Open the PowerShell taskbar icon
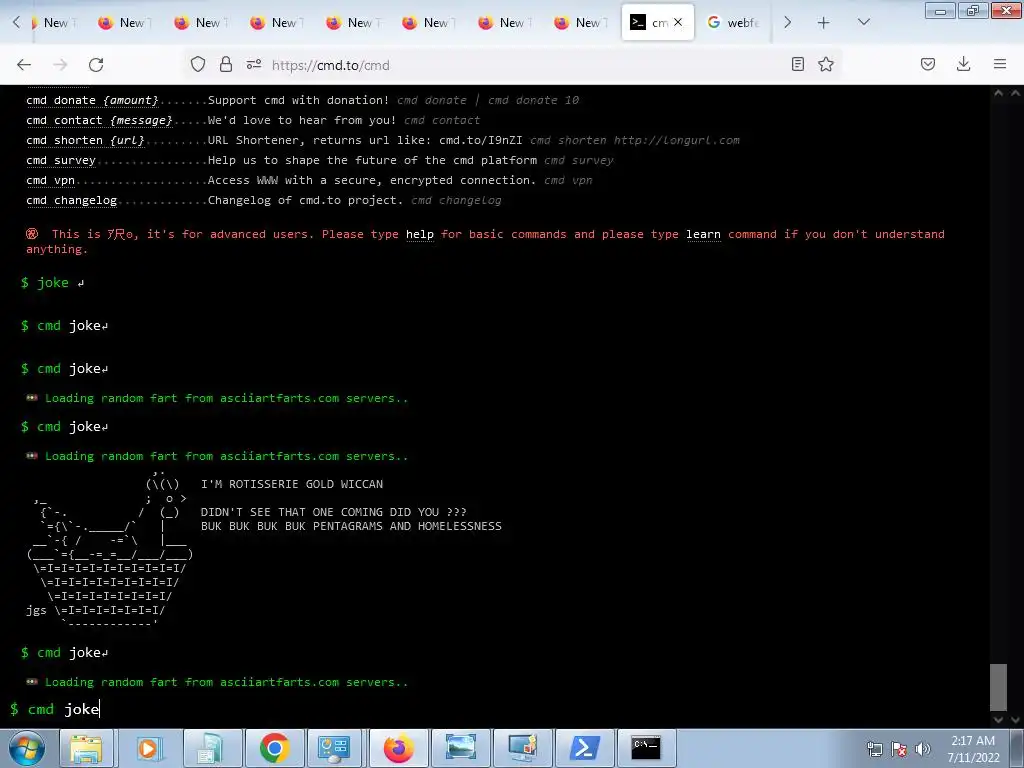1024x768 pixels. (x=584, y=748)
